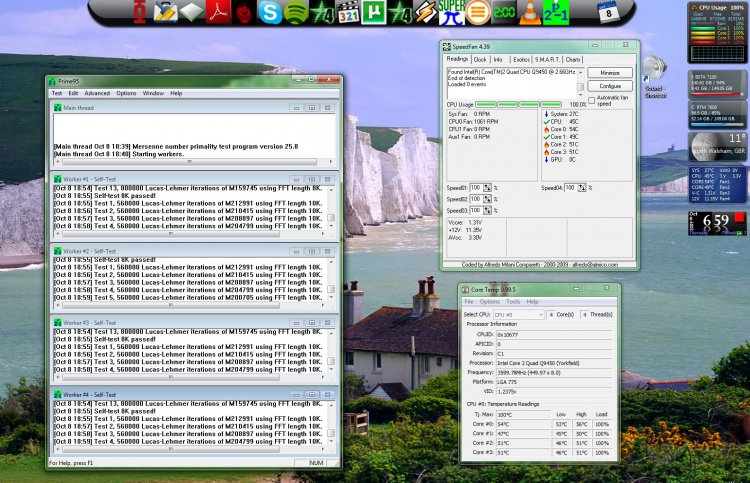Open the Sound shortcut desktop icon
Screen dimensions: 750x483
tap(655, 77)
